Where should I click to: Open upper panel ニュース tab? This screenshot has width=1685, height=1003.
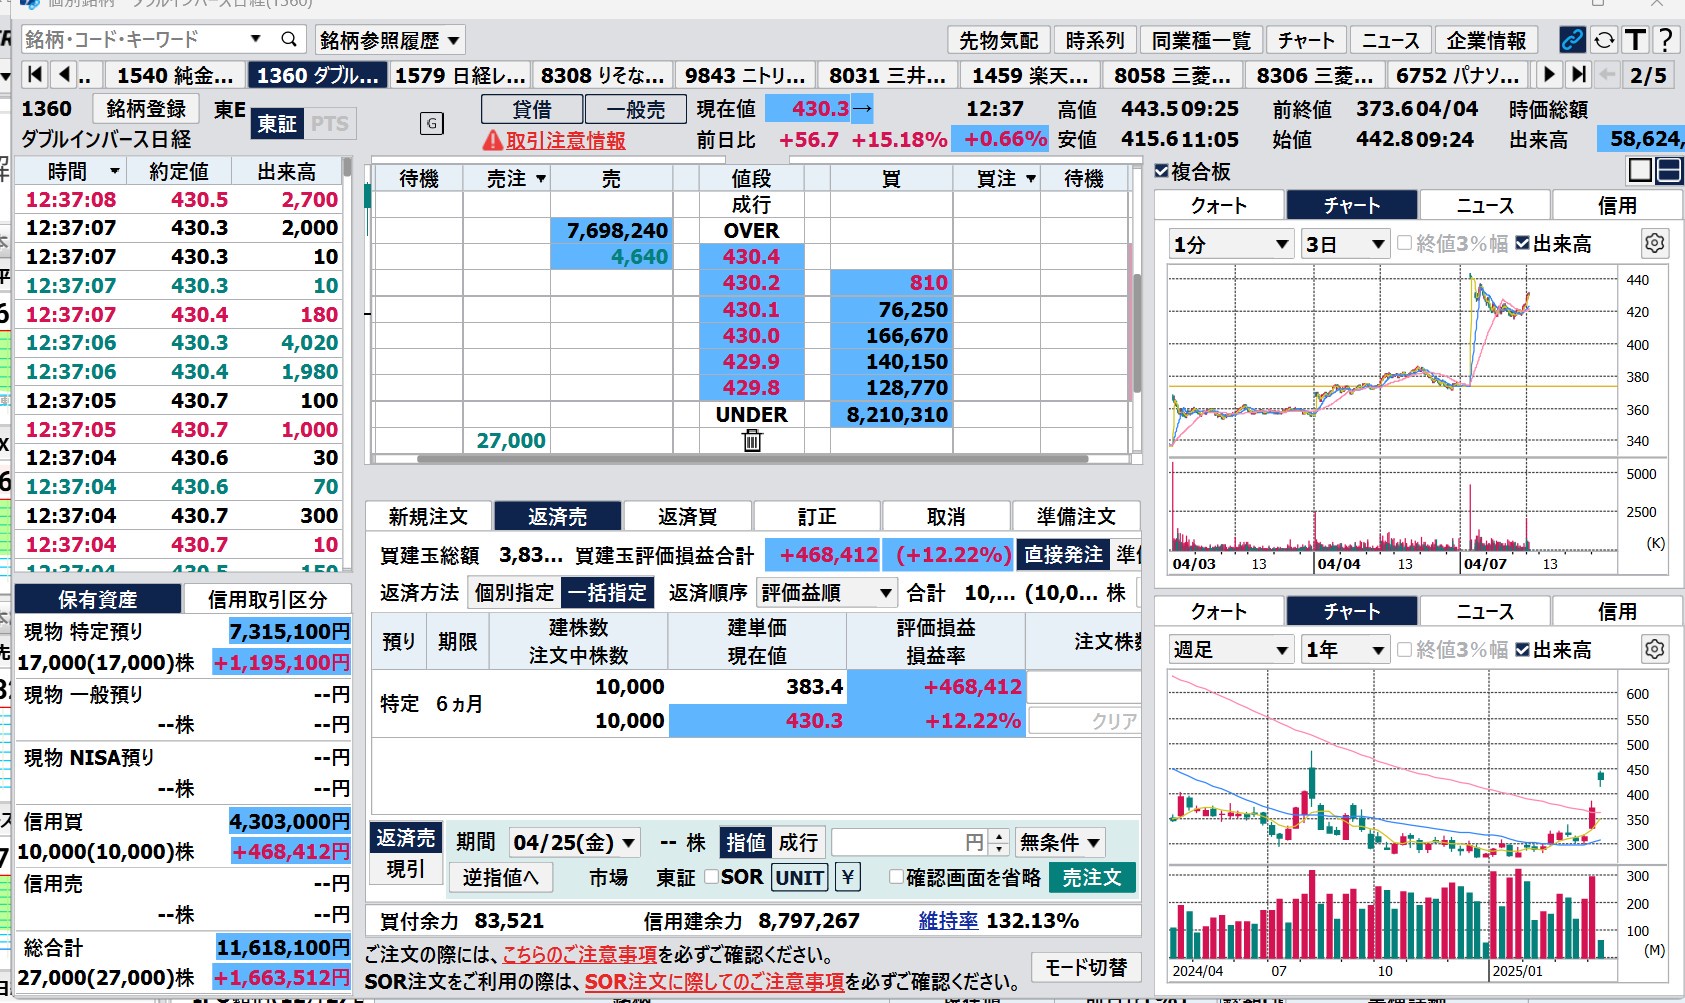pyautogui.click(x=1484, y=205)
